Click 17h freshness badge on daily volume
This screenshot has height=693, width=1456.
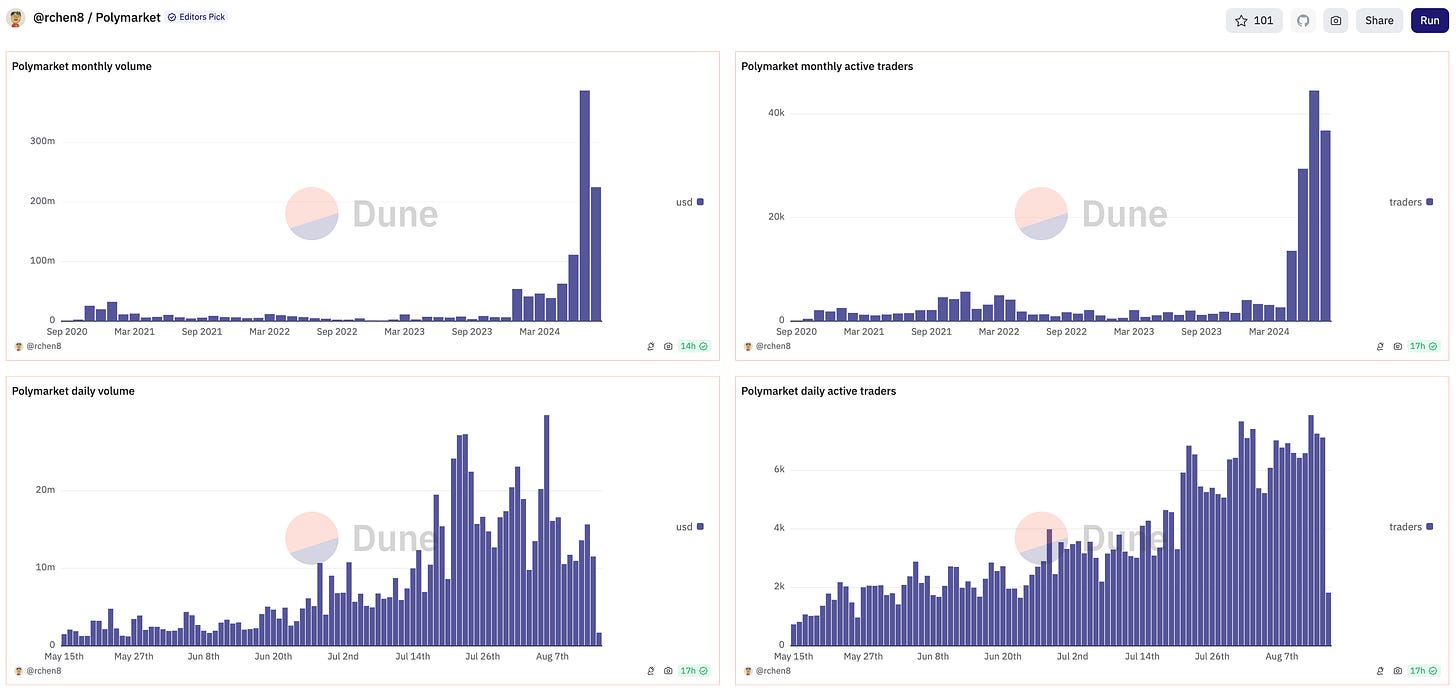pyautogui.click(x=694, y=671)
